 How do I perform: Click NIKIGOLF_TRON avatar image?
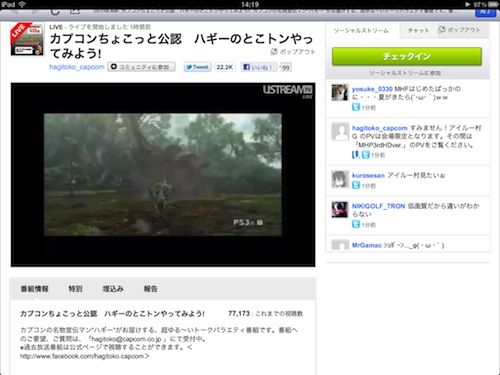pyautogui.click(x=340, y=210)
